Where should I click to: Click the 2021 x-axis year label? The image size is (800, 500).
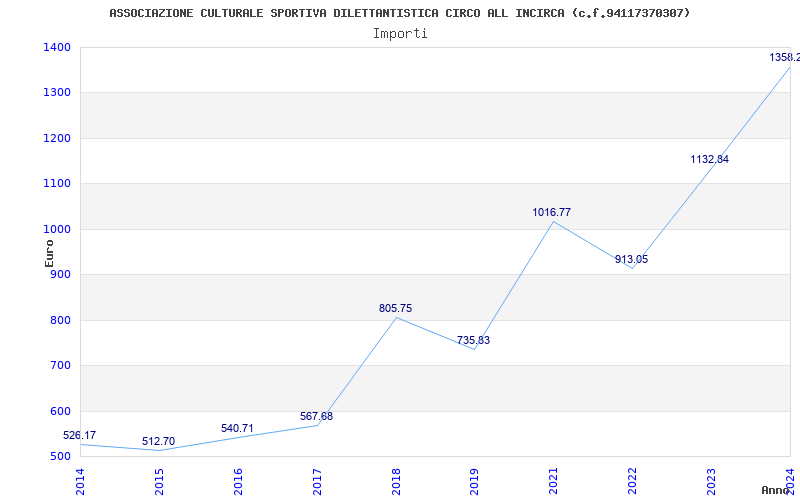click(554, 482)
